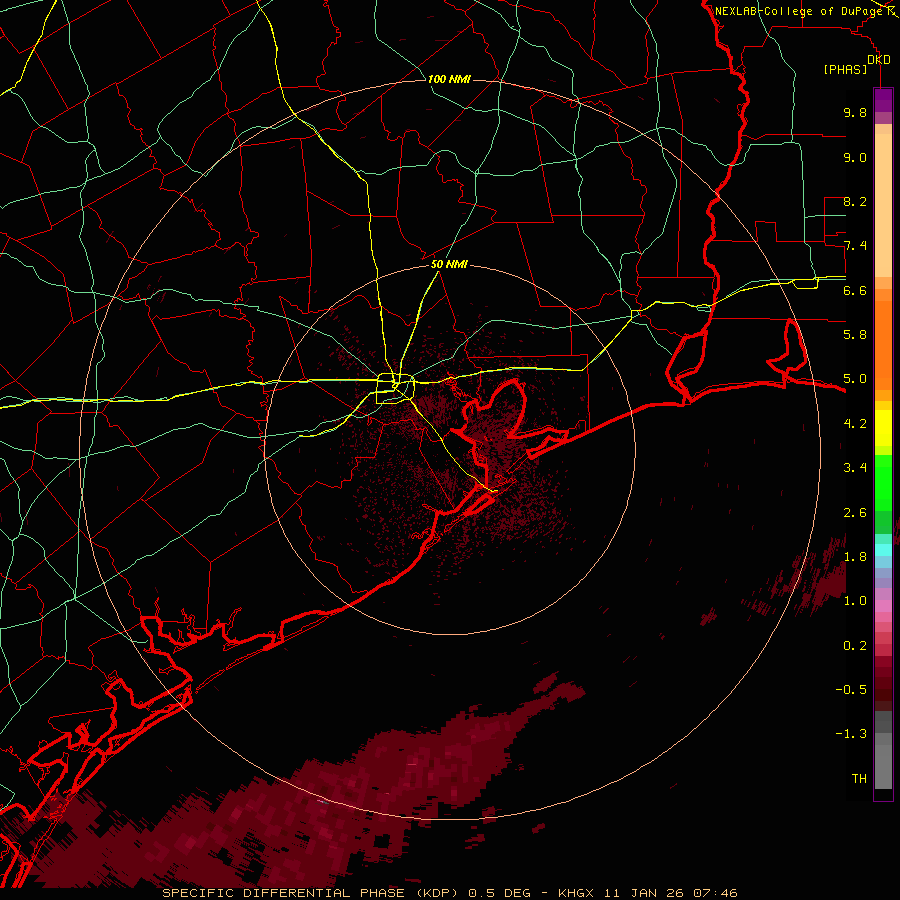This screenshot has width=900, height=900.
Task: Click the 100 NMI range ring label
Action: 449,79
